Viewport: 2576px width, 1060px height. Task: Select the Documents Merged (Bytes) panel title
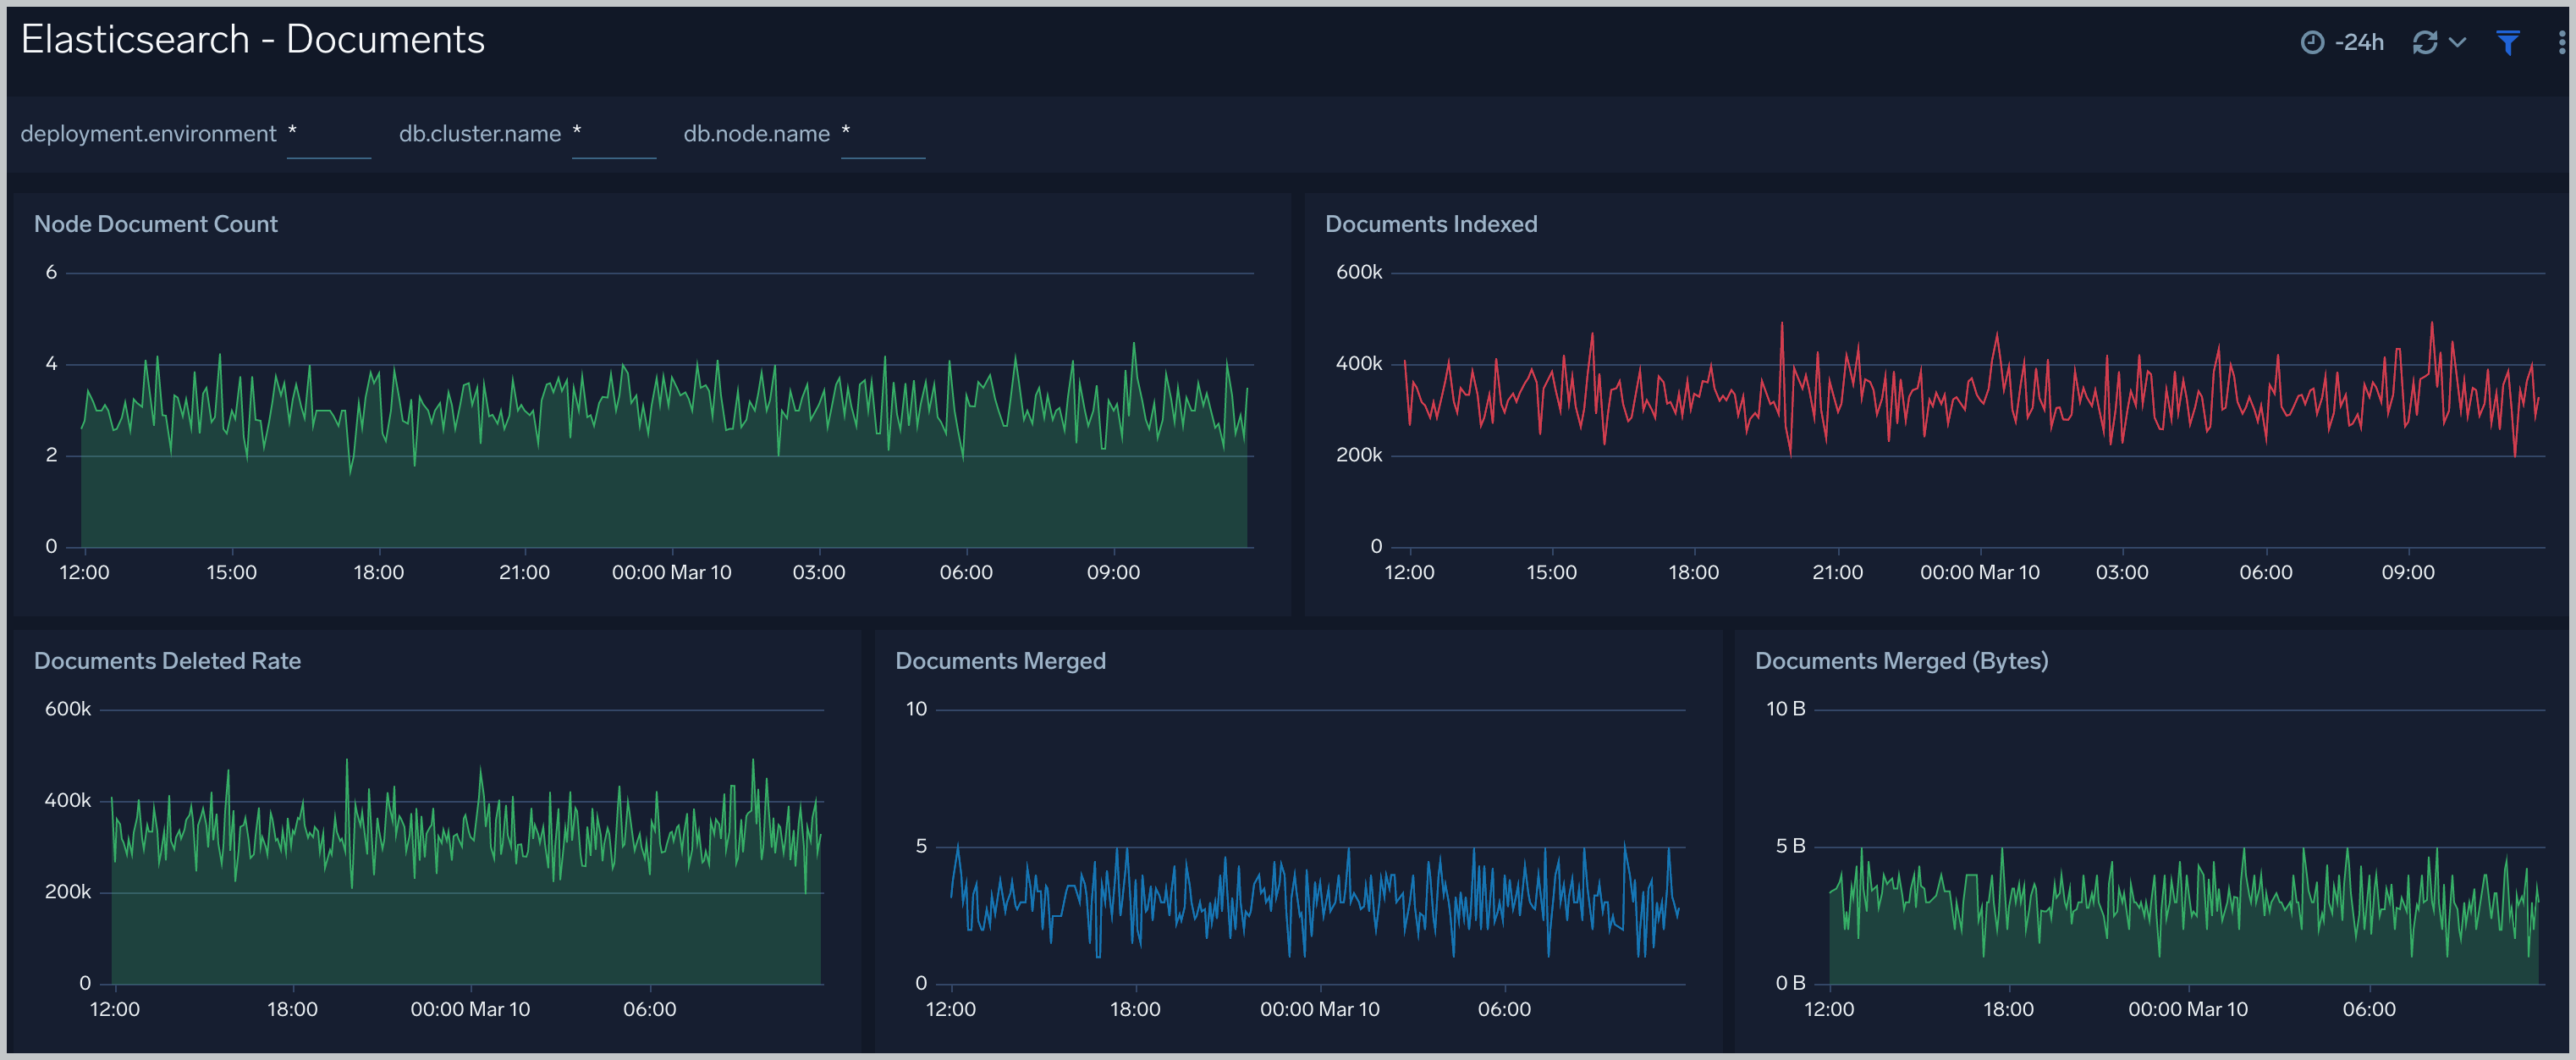pos(1901,661)
